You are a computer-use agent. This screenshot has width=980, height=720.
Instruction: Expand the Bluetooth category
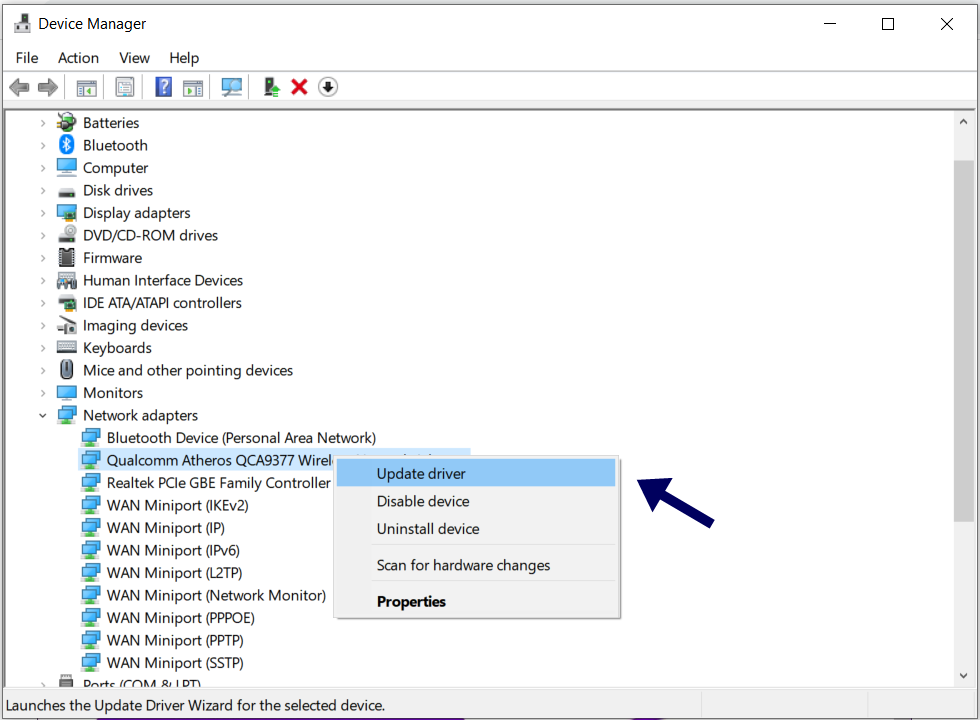43,145
